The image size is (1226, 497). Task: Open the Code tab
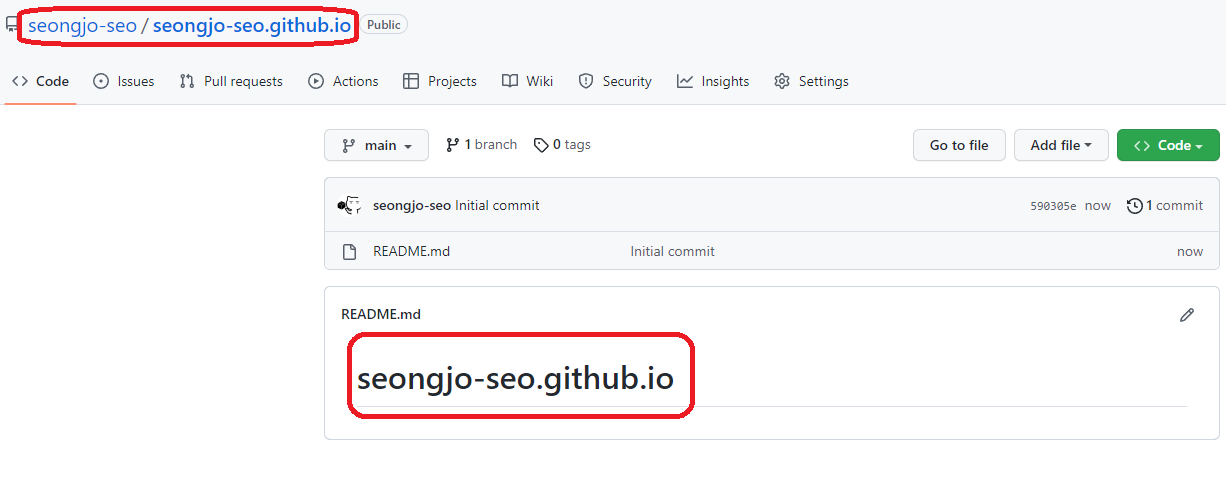coord(40,81)
